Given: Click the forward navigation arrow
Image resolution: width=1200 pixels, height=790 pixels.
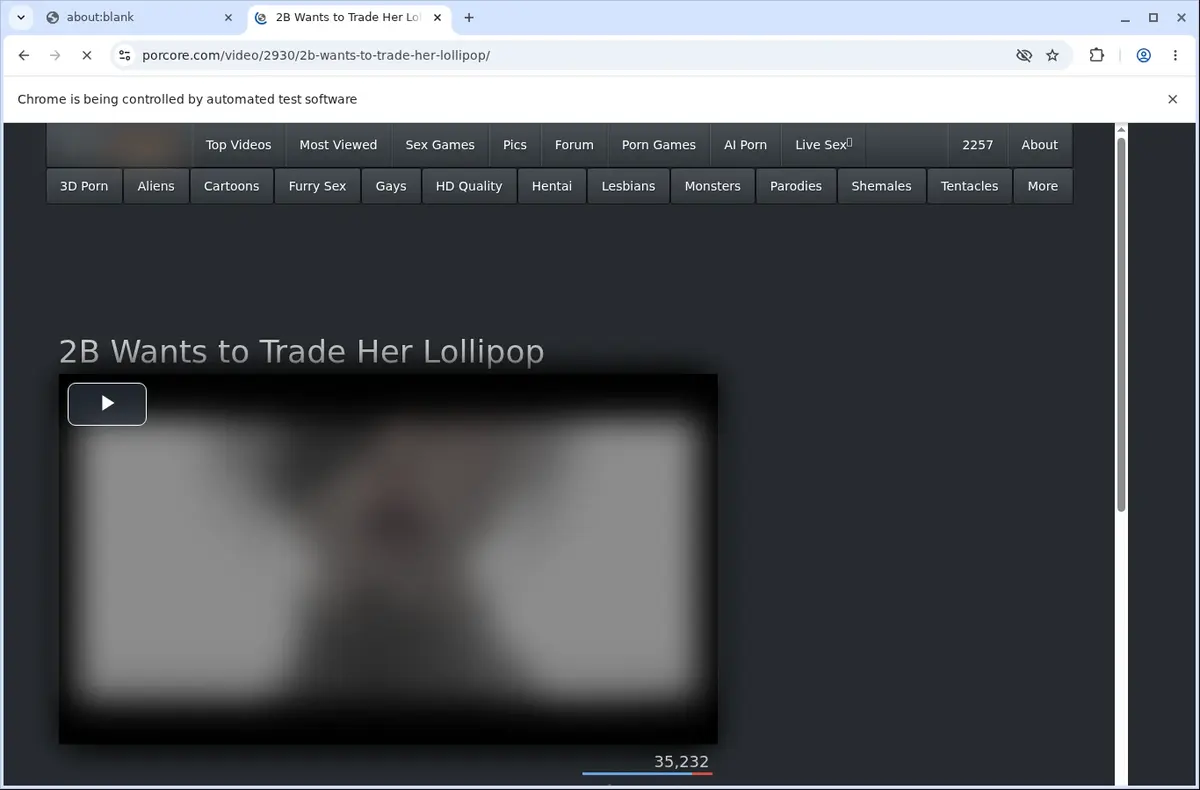Looking at the screenshot, I should (55, 56).
